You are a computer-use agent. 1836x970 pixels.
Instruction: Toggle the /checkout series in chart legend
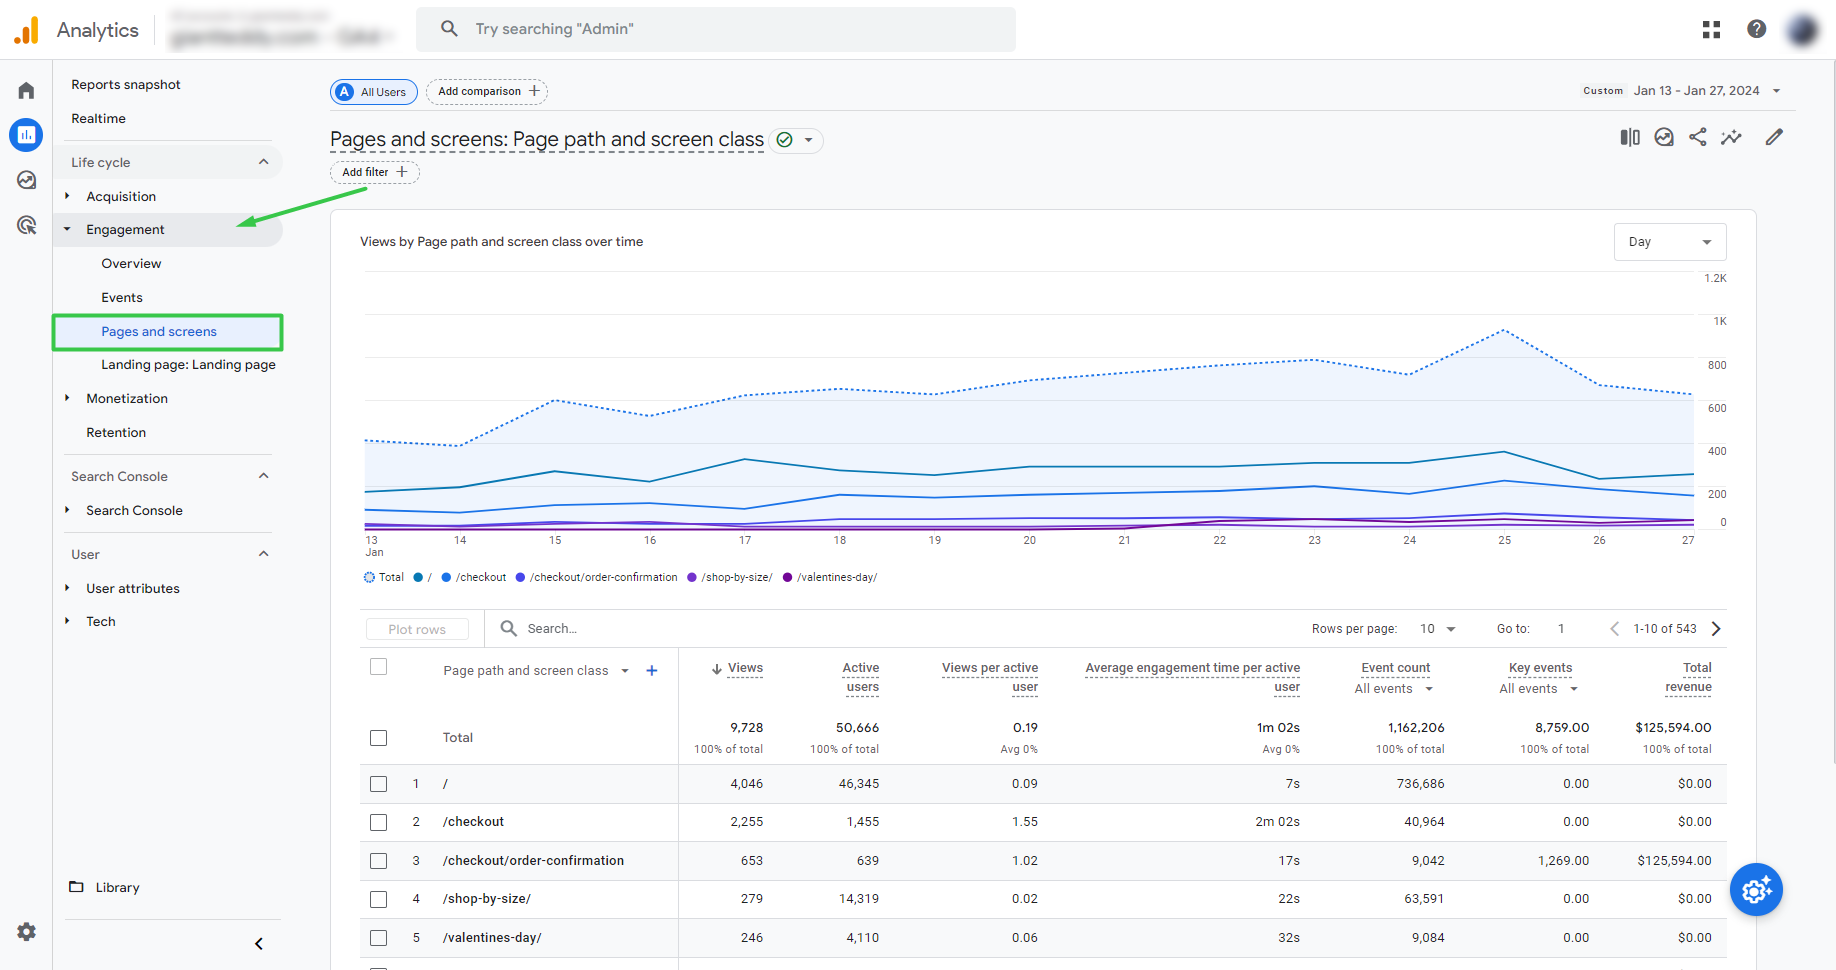[x=474, y=577]
